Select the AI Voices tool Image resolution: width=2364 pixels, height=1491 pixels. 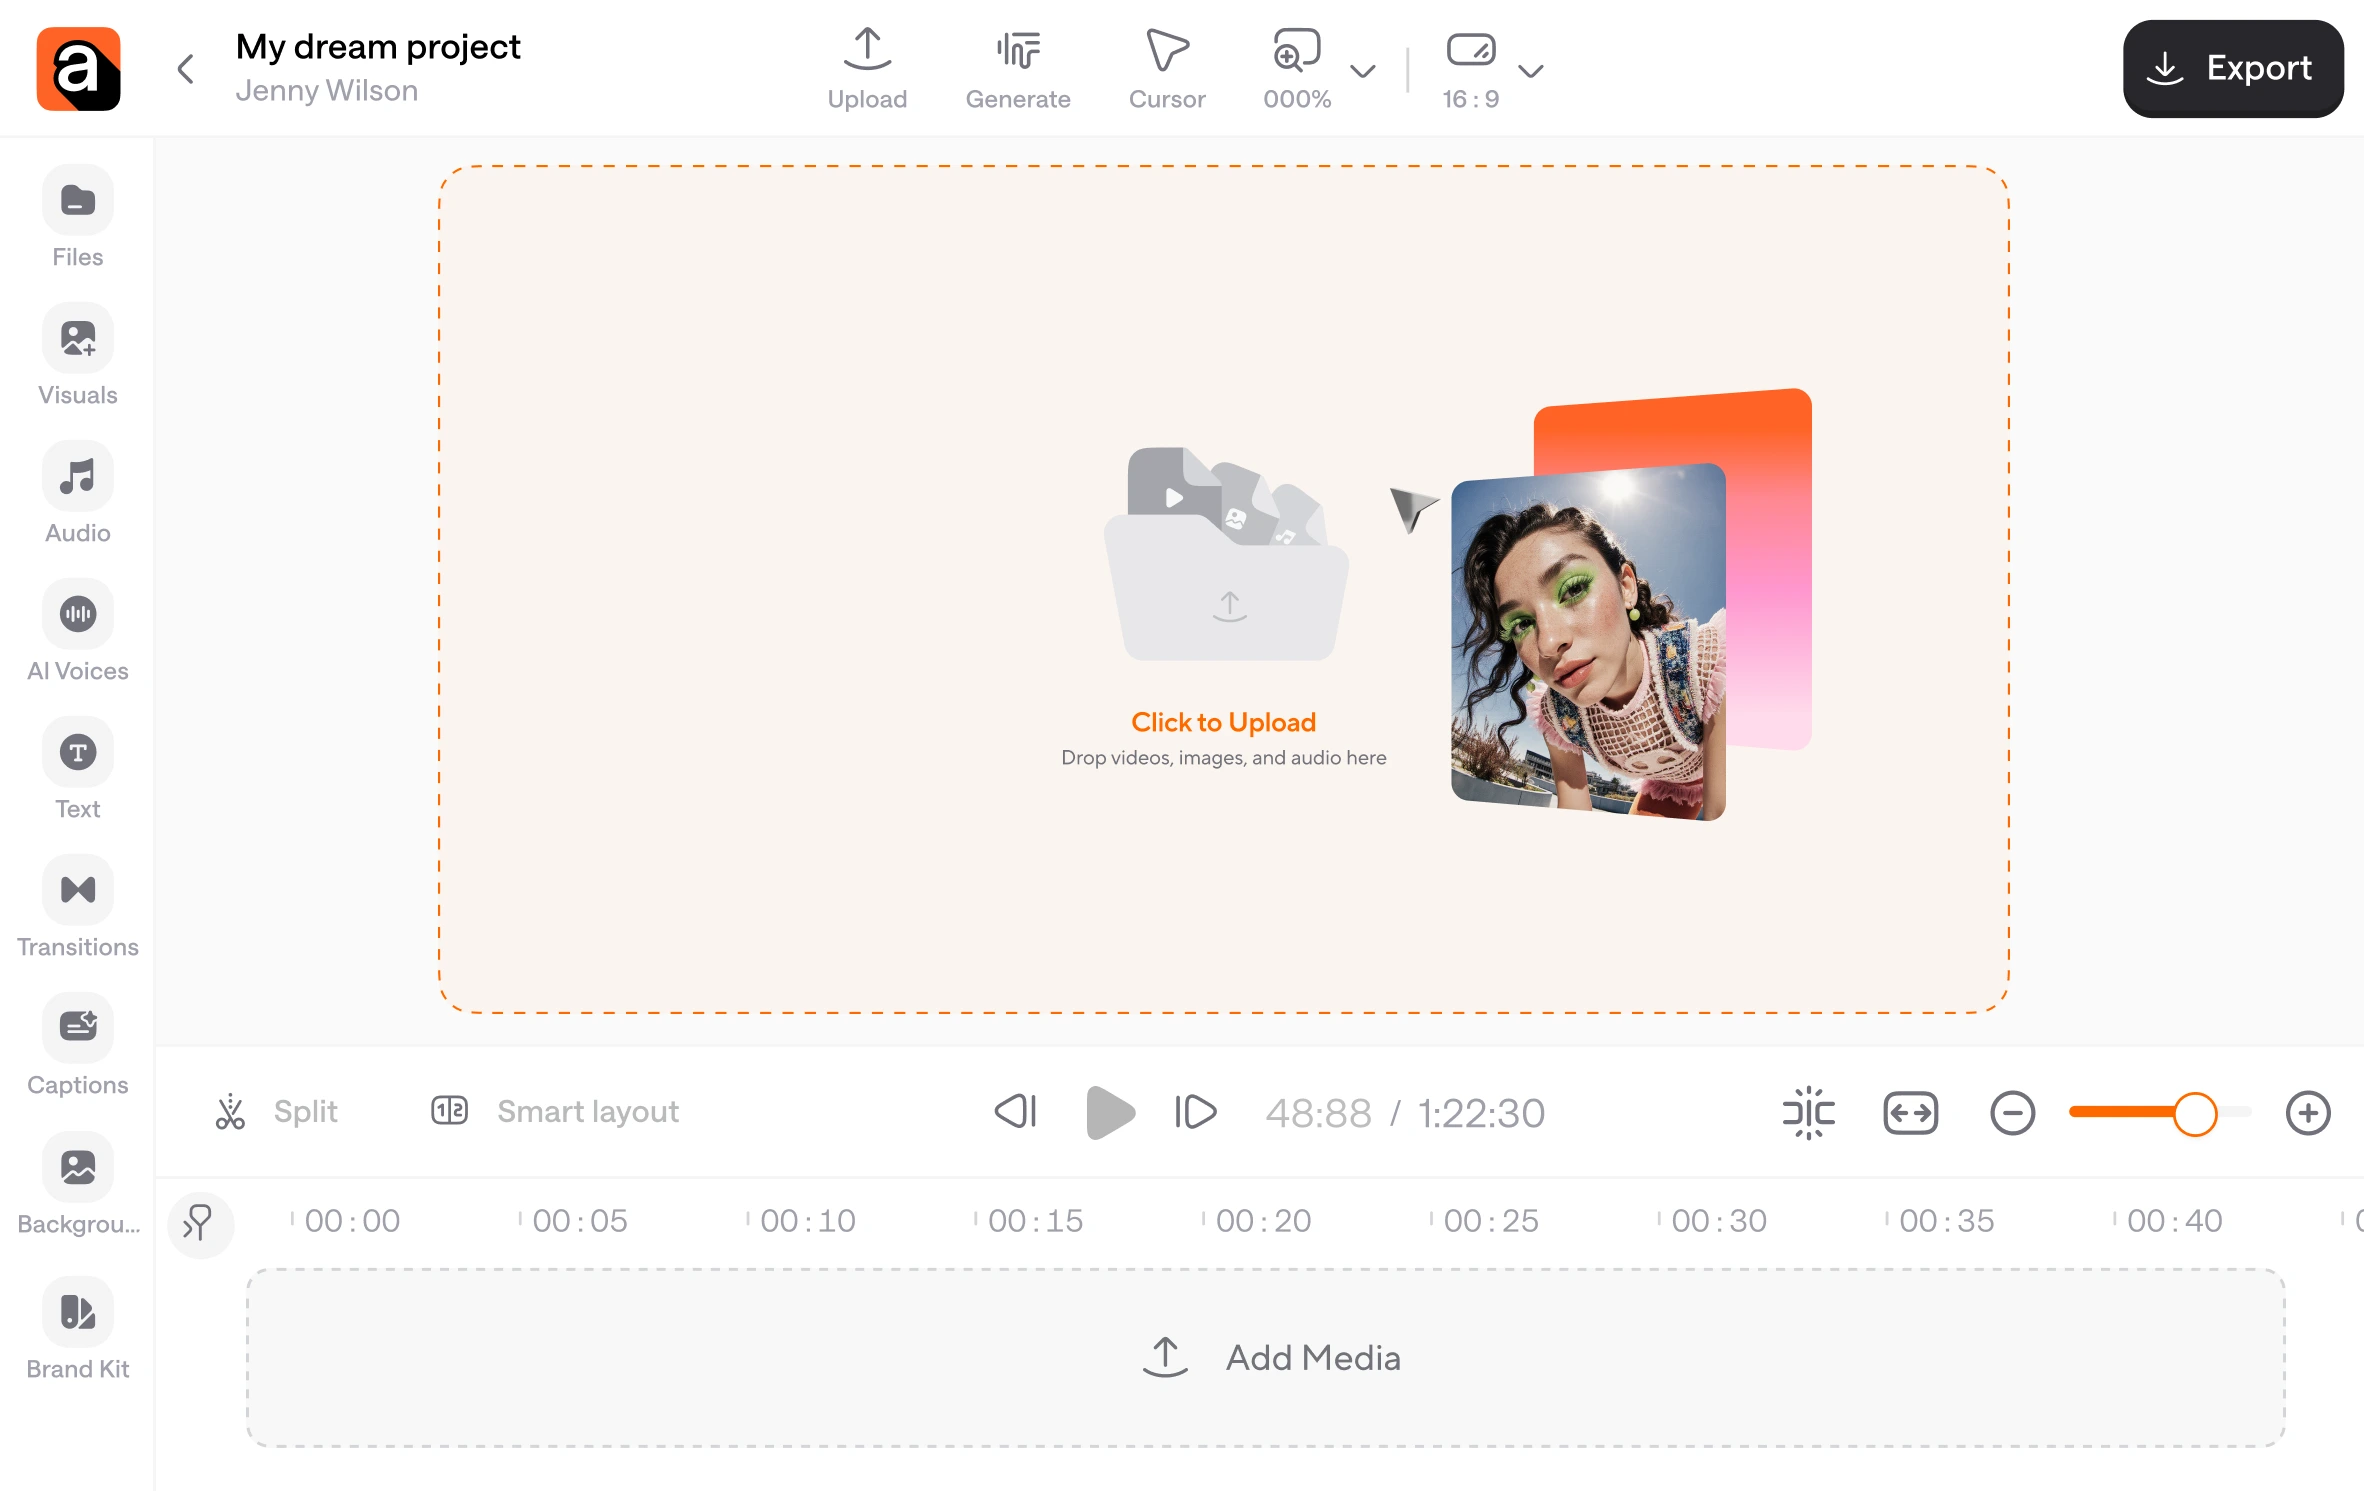78,615
